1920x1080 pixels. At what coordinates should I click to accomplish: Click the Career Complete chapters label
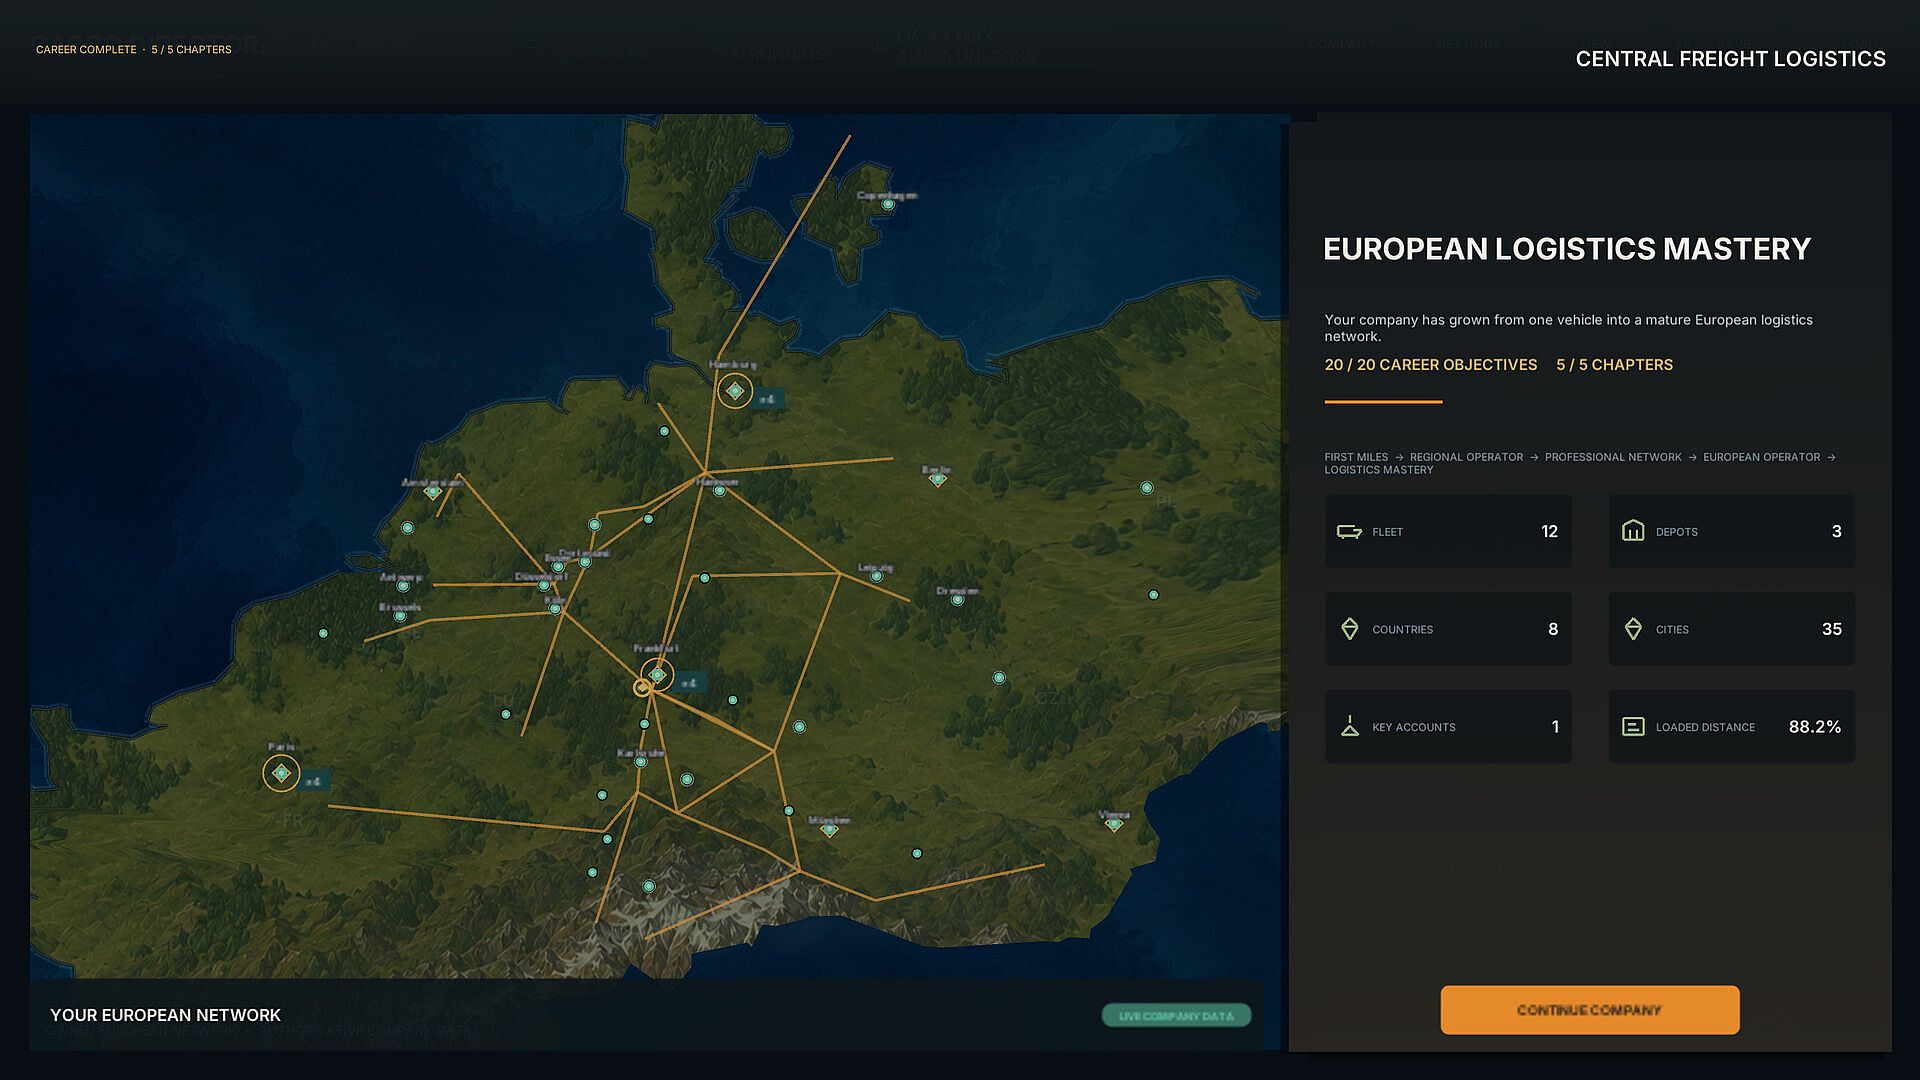click(x=133, y=49)
